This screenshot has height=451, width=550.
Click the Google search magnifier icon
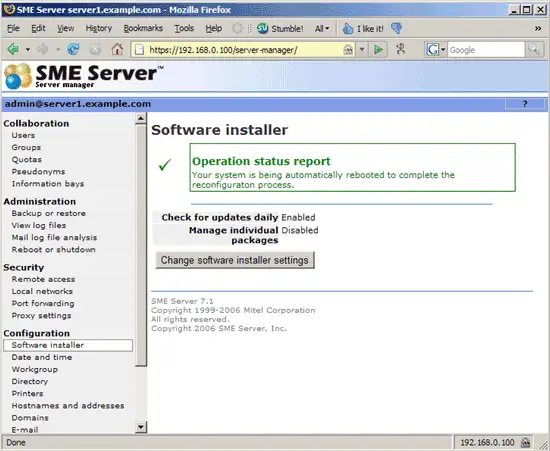click(x=534, y=50)
